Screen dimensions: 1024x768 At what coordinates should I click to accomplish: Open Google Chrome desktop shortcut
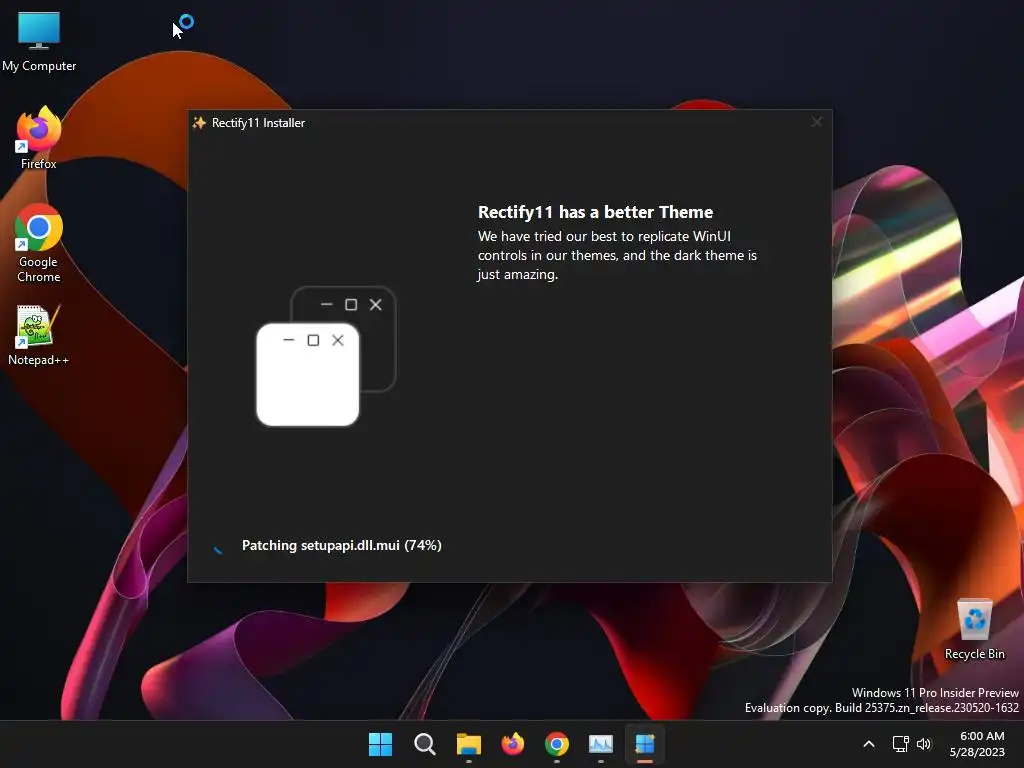[39, 243]
